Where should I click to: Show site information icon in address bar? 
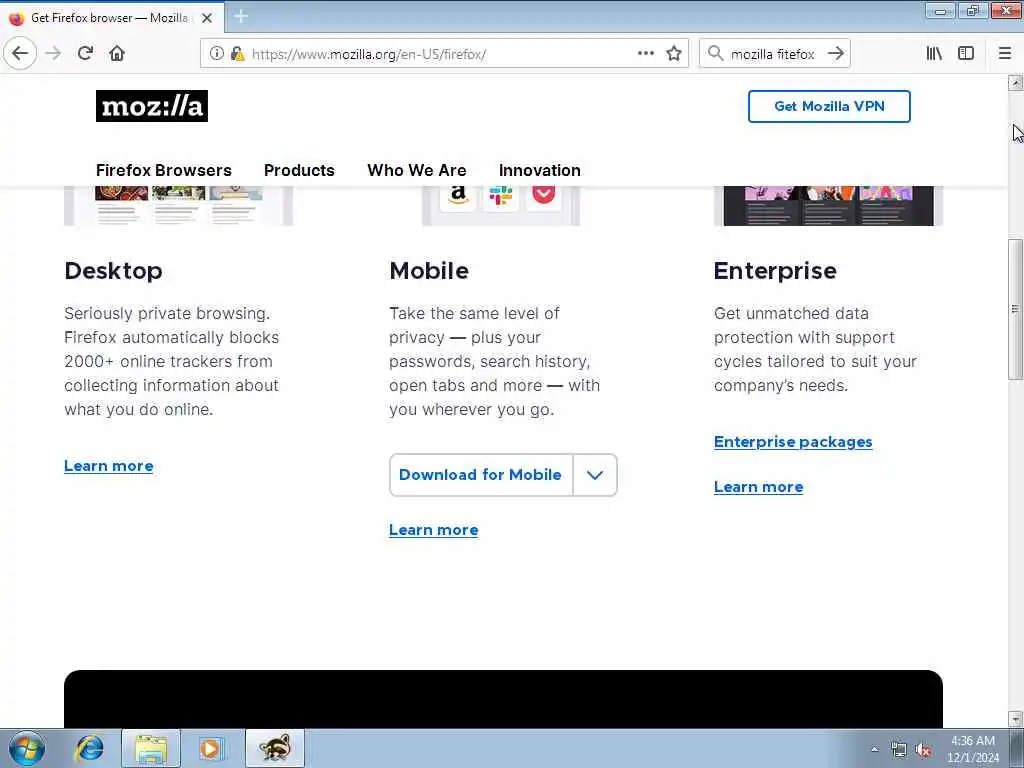(x=216, y=54)
